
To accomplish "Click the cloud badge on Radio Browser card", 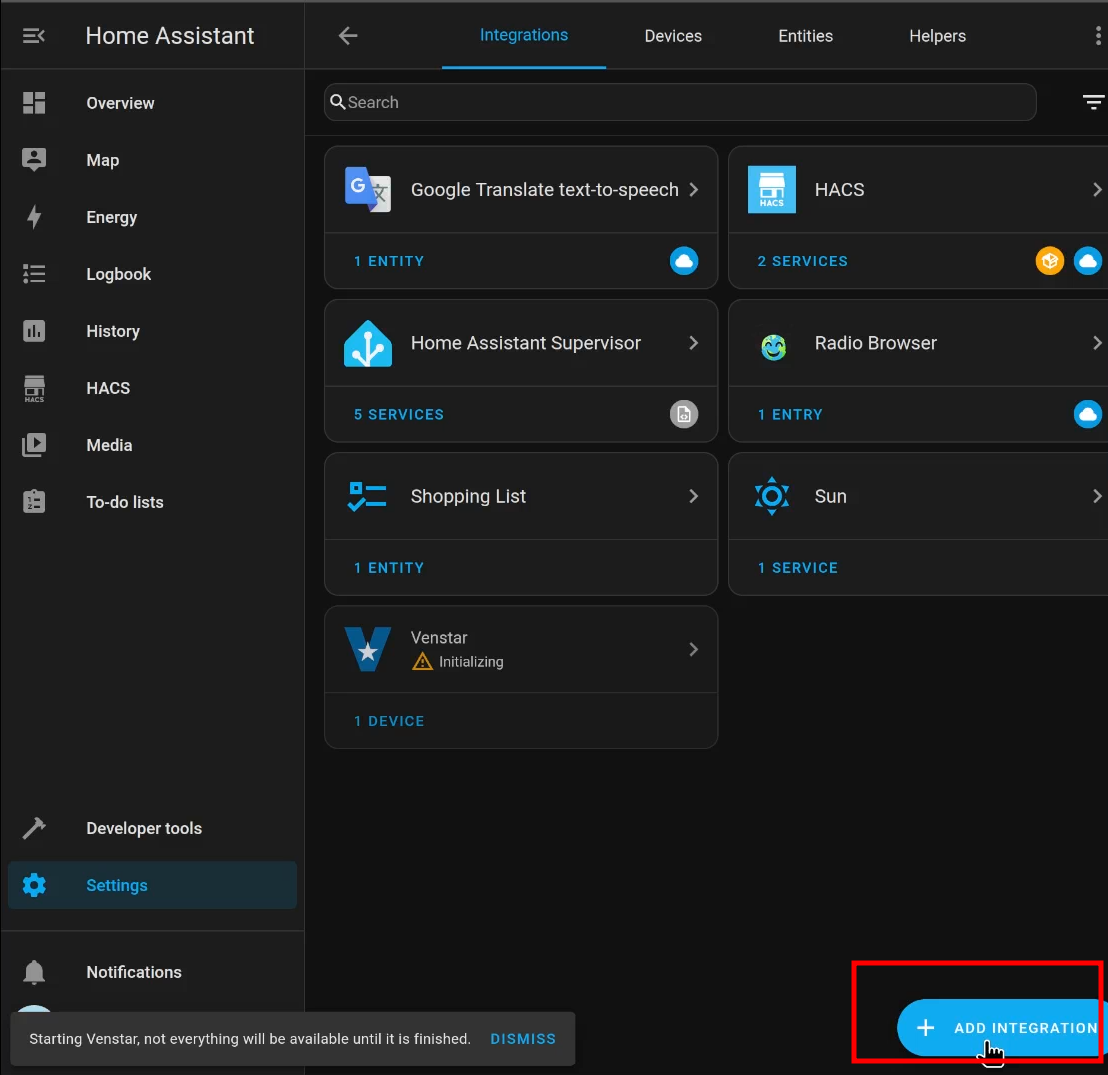I will 1088,414.
